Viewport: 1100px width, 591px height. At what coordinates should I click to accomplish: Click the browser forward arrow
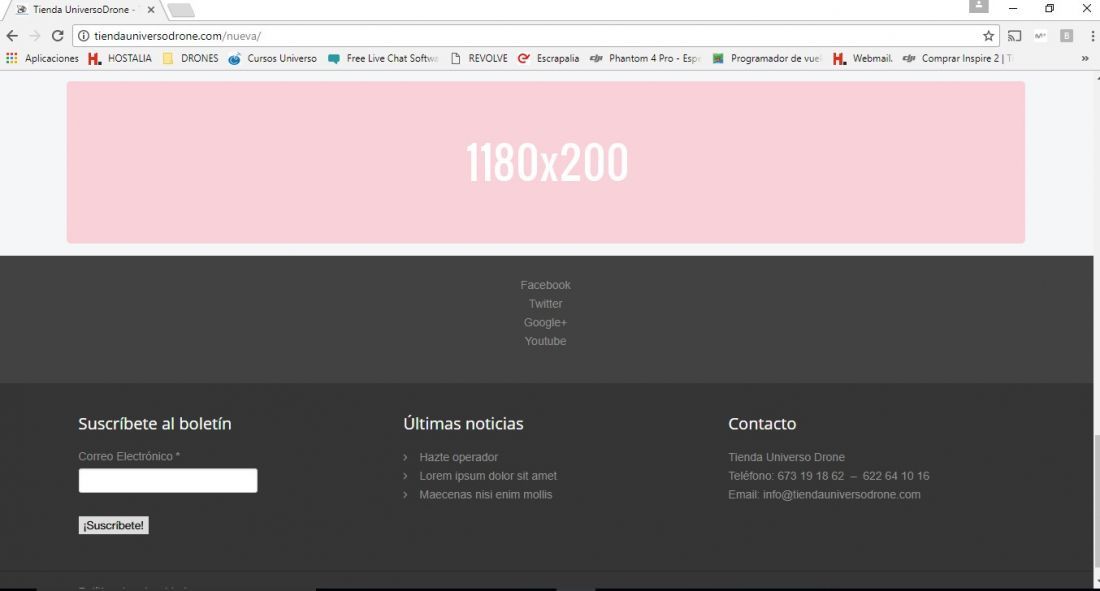[x=34, y=36]
